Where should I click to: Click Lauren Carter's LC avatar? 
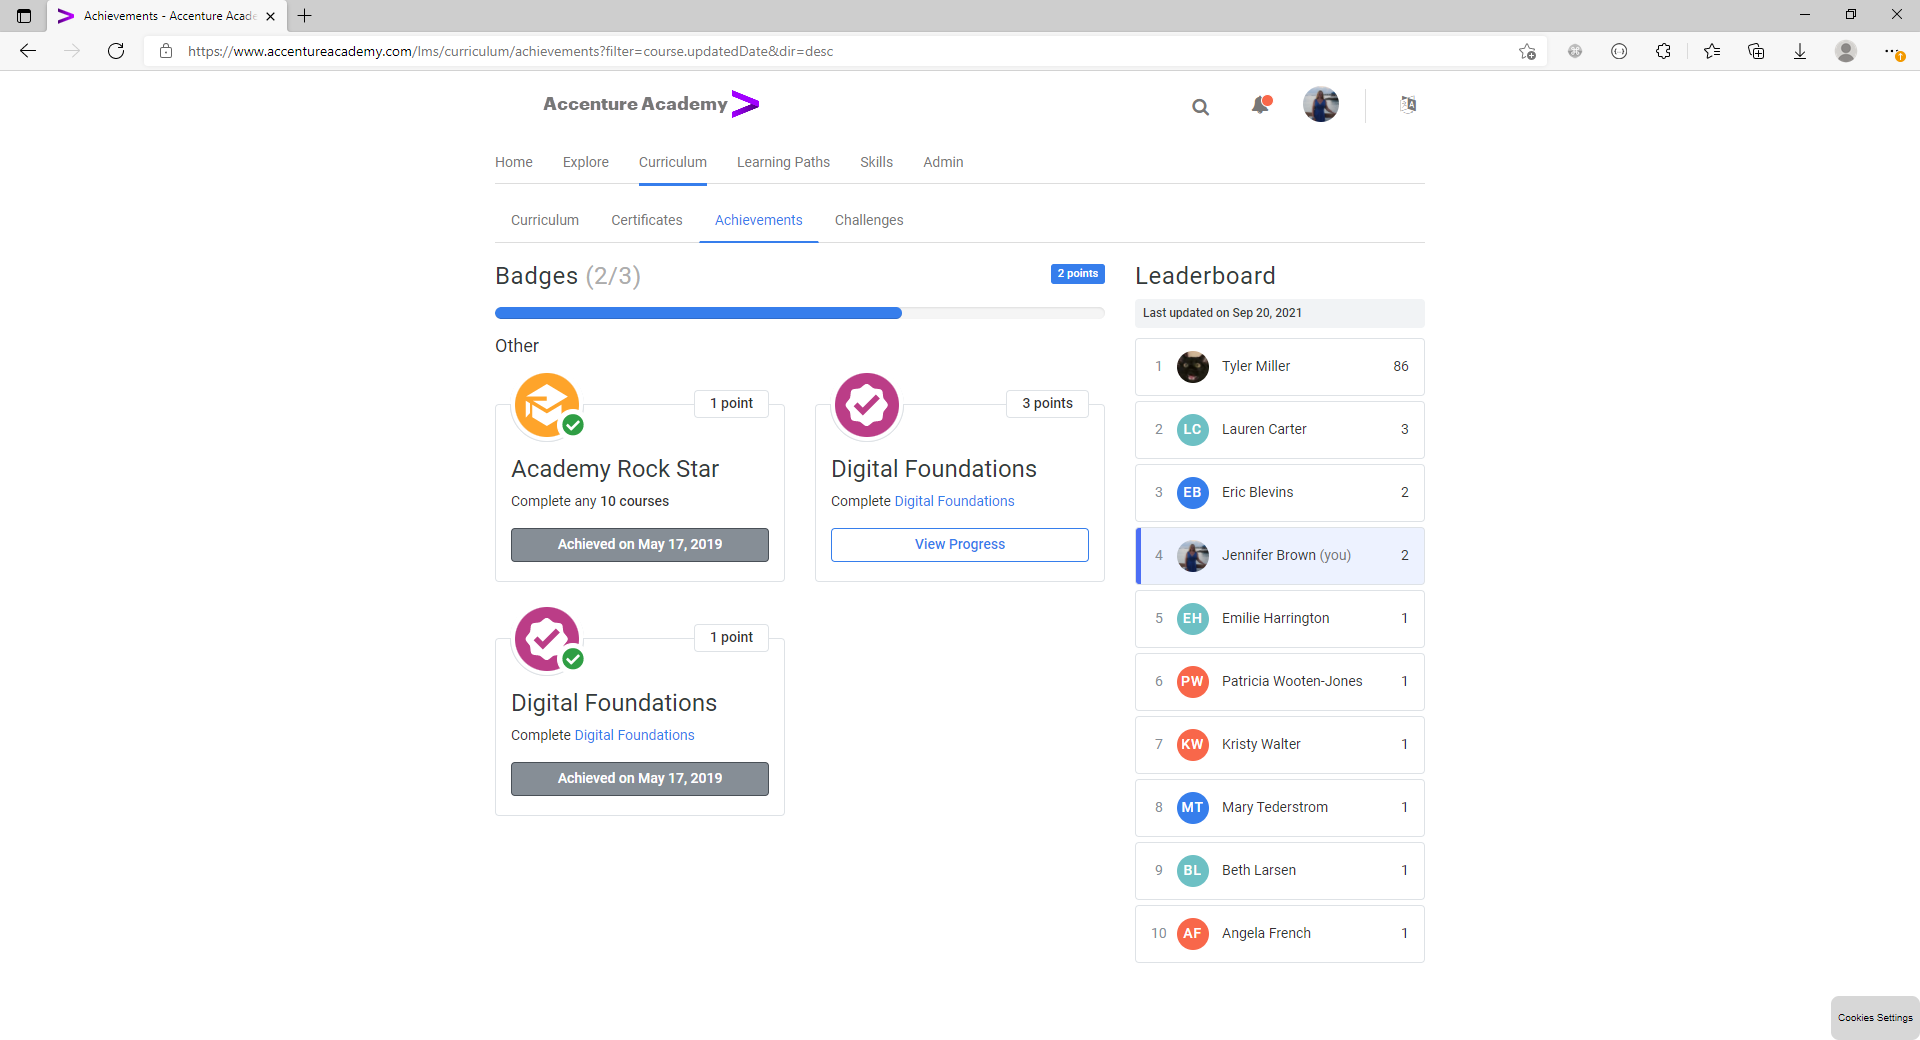[x=1192, y=430]
